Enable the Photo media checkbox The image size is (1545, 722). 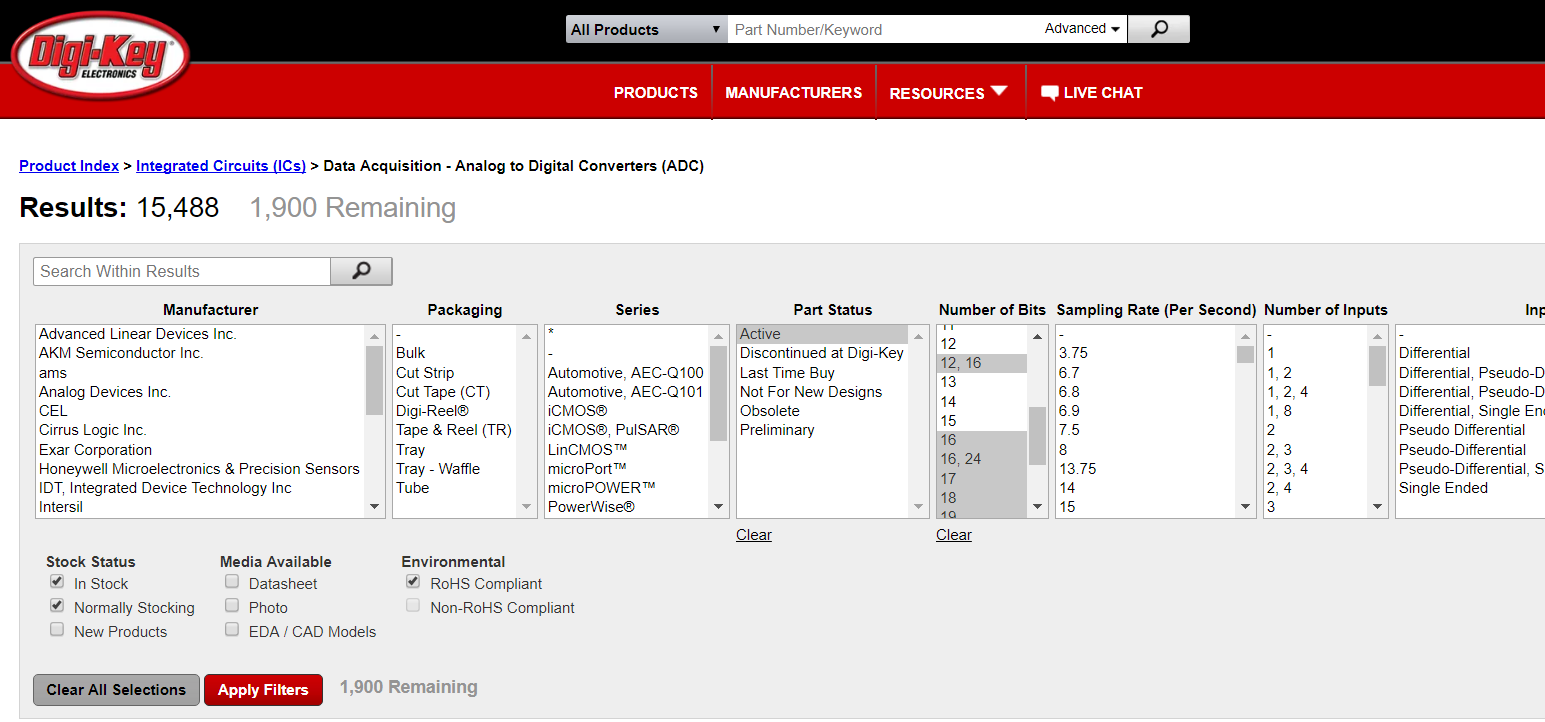coord(232,606)
